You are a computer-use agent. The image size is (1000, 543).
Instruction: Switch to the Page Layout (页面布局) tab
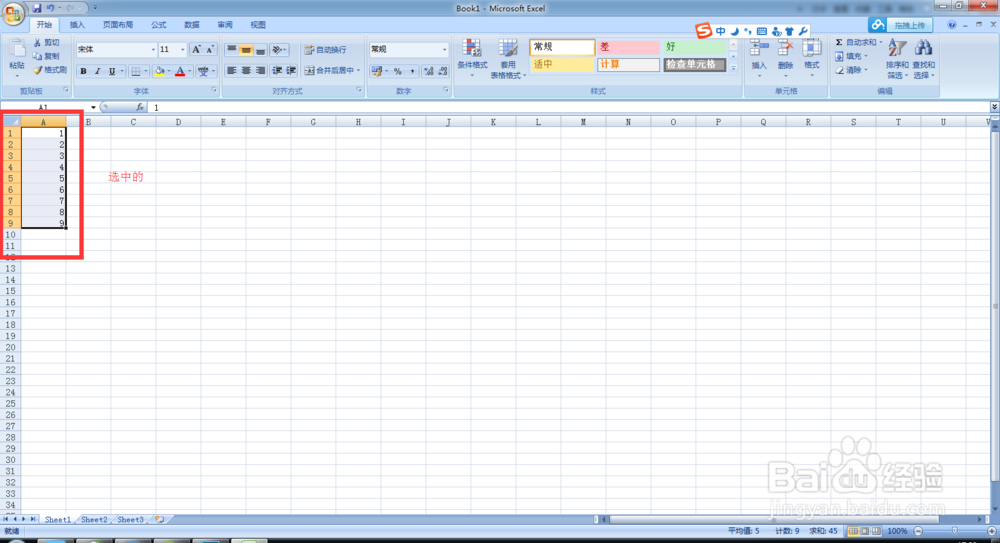[x=118, y=25]
